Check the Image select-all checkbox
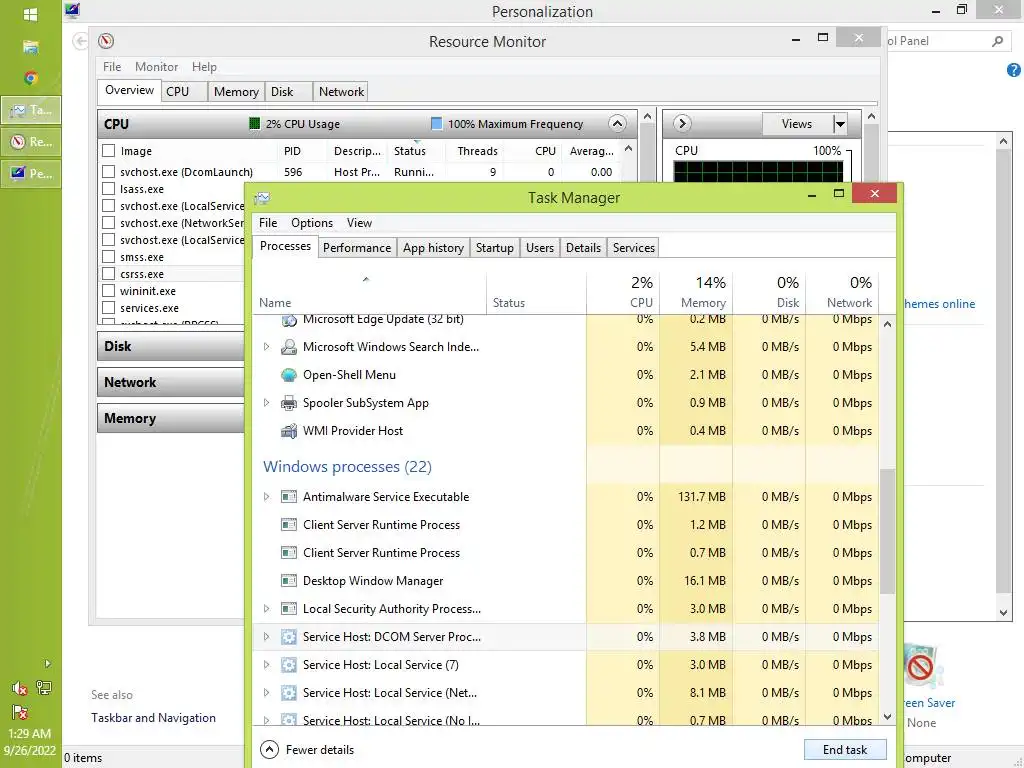Image resolution: width=1024 pixels, height=768 pixels. pos(108,151)
